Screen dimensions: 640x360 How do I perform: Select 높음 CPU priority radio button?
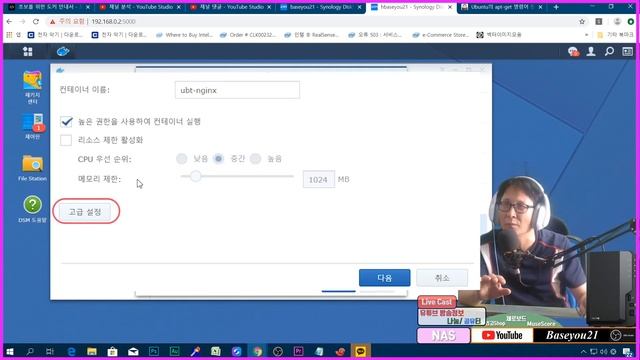(256, 159)
